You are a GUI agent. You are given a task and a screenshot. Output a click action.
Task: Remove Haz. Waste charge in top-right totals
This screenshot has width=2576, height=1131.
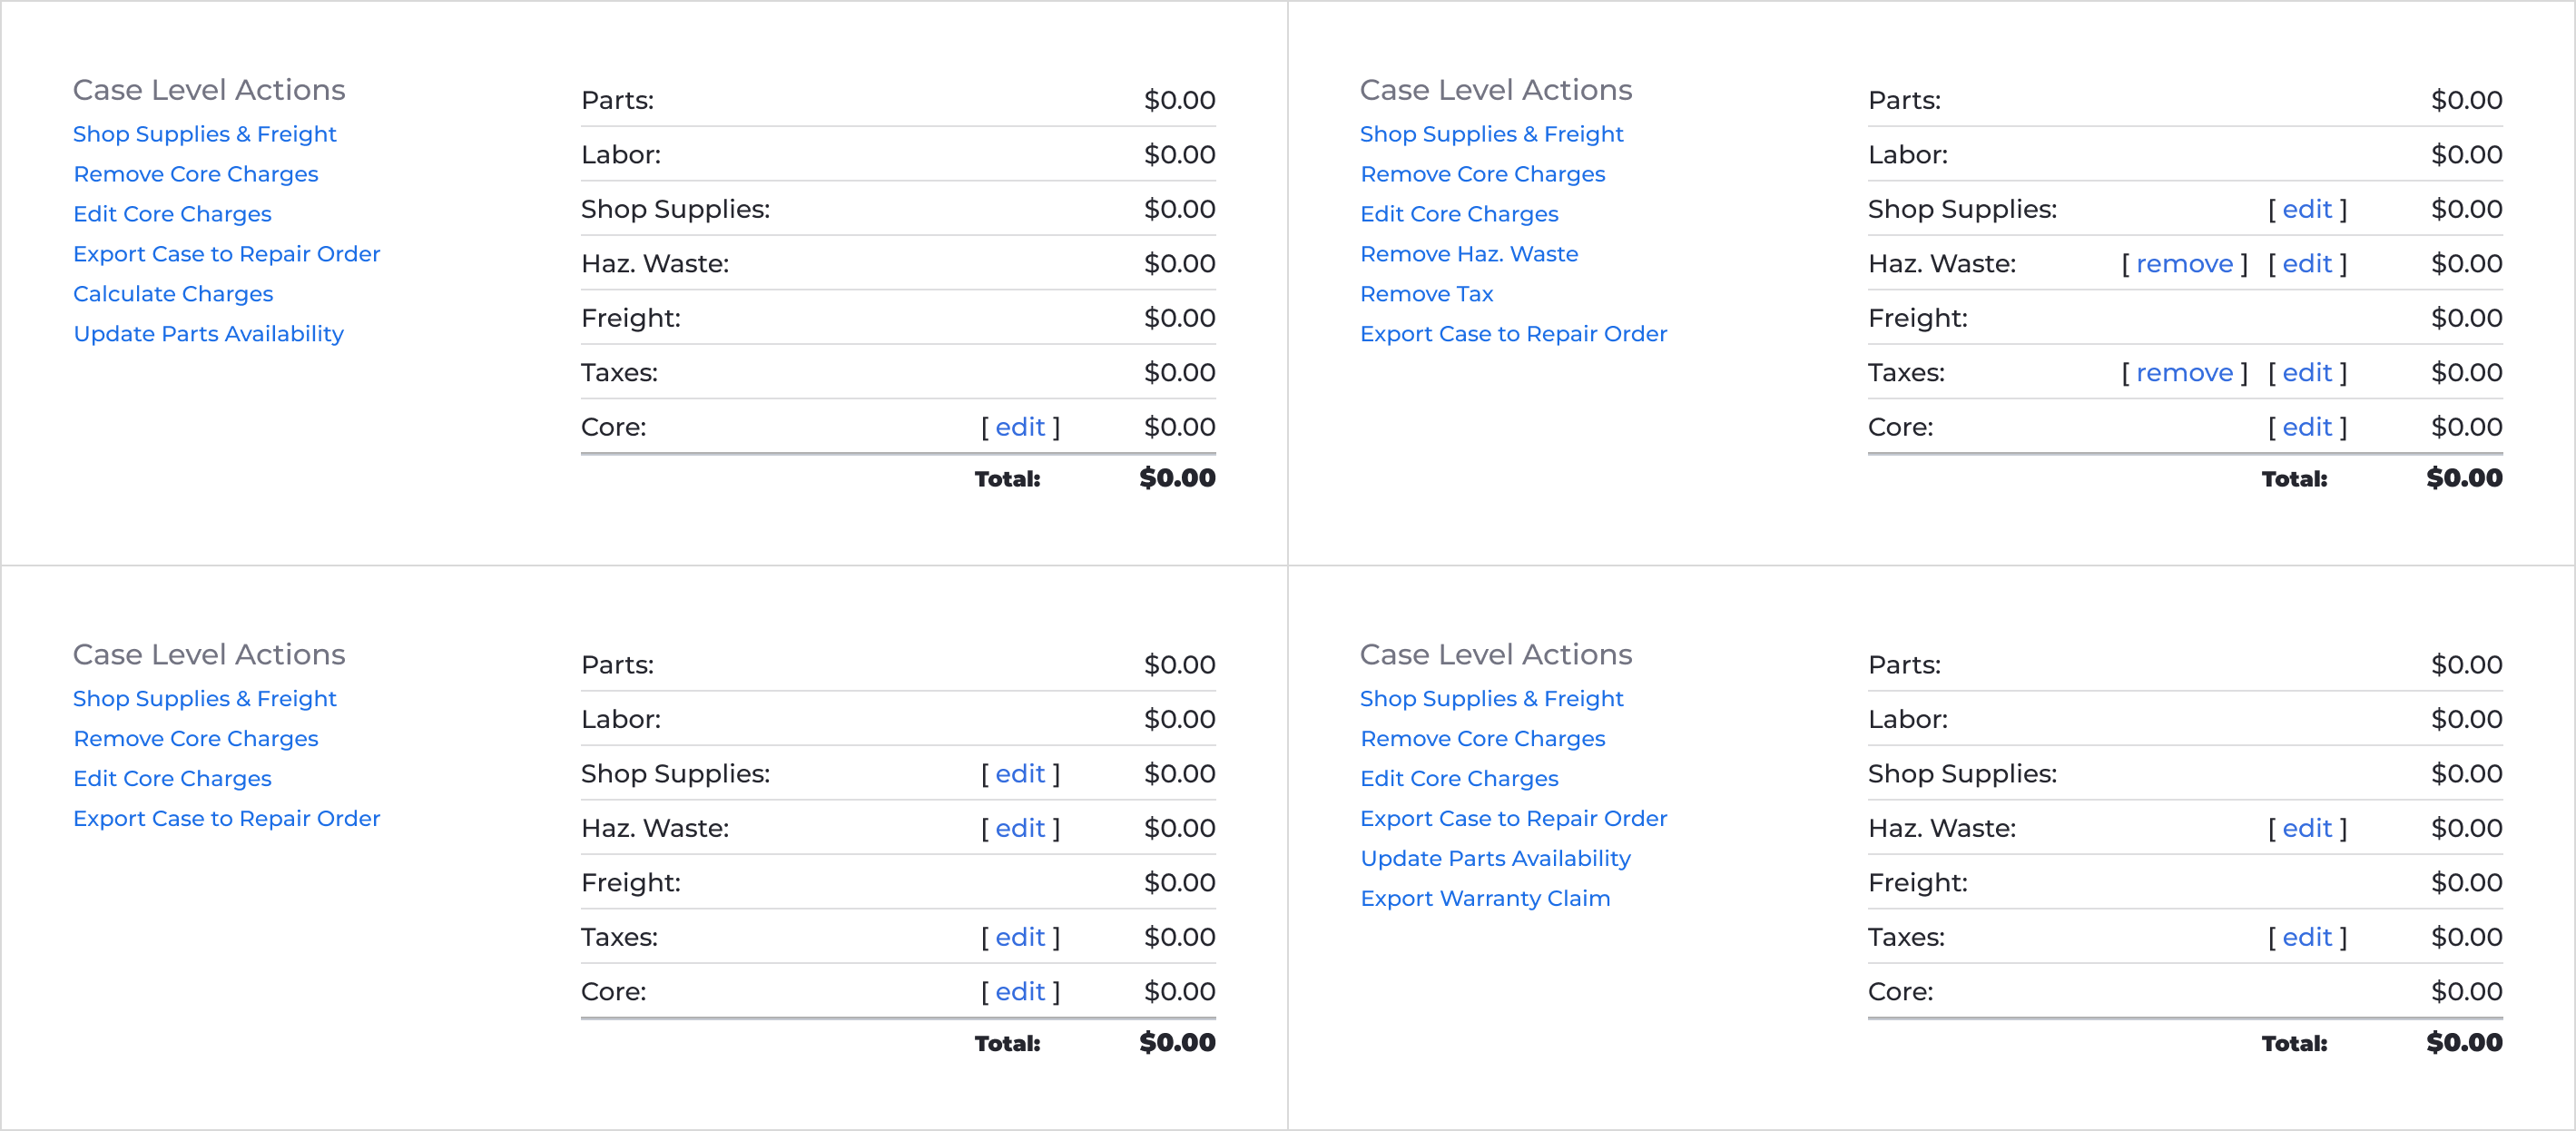pyautogui.click(x=2184, y=264)
